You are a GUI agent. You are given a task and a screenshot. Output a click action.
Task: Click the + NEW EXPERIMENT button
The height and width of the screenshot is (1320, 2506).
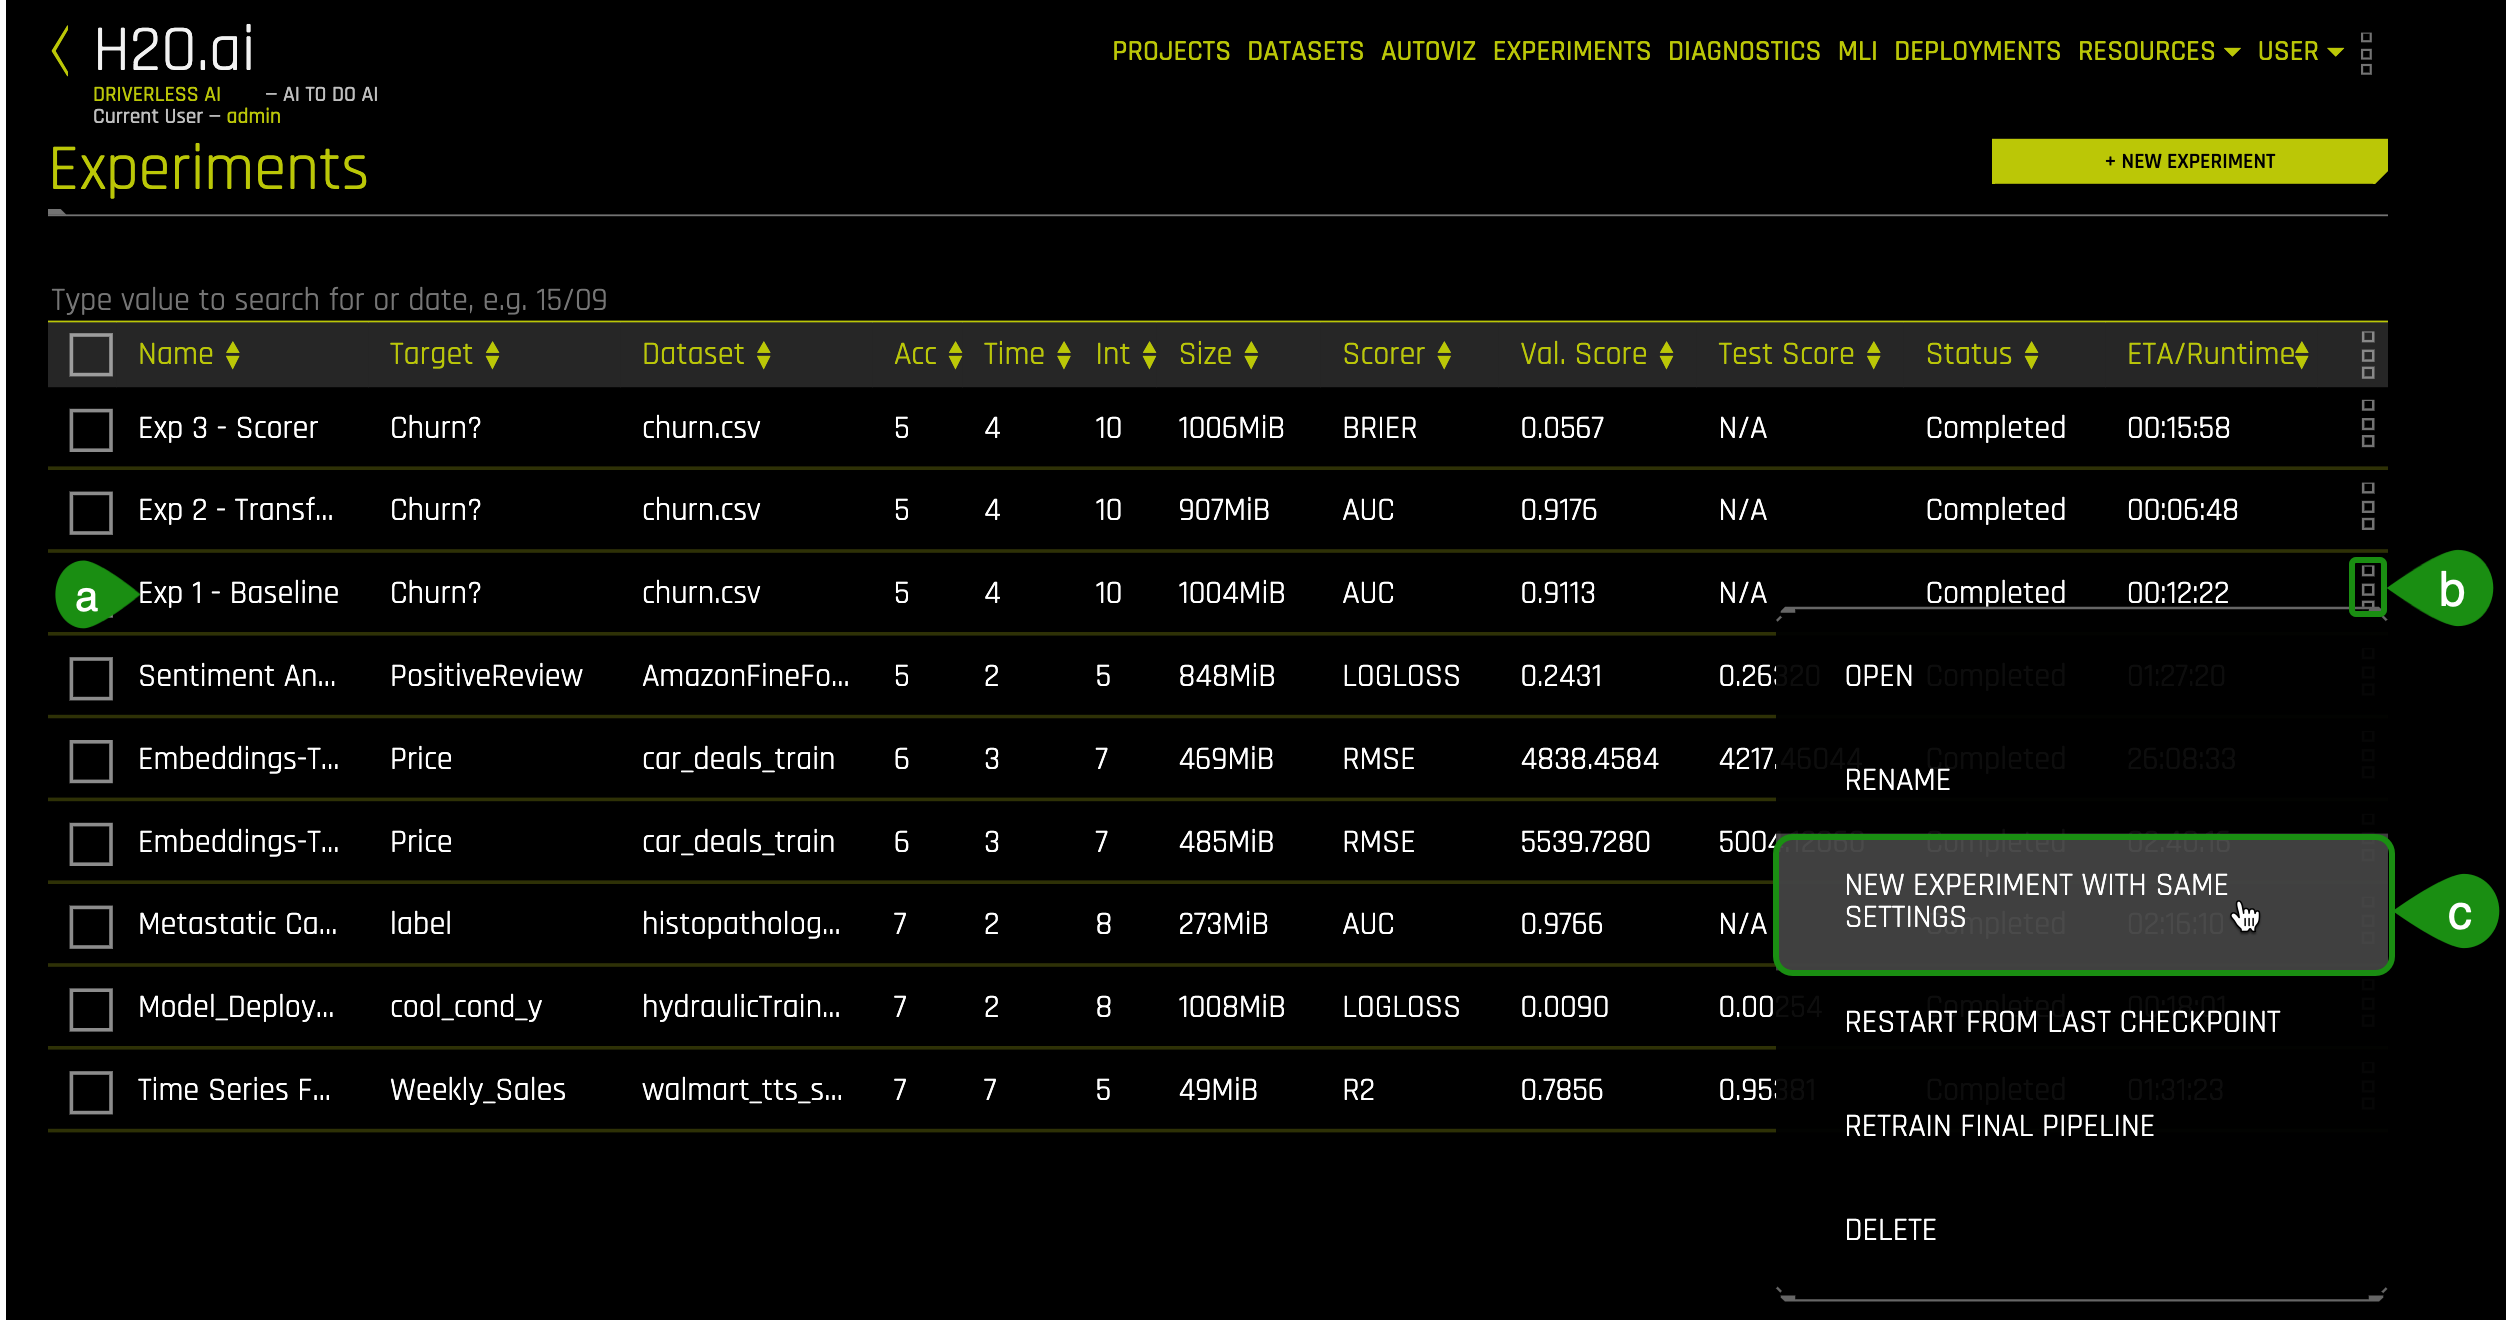(2189, 161)
